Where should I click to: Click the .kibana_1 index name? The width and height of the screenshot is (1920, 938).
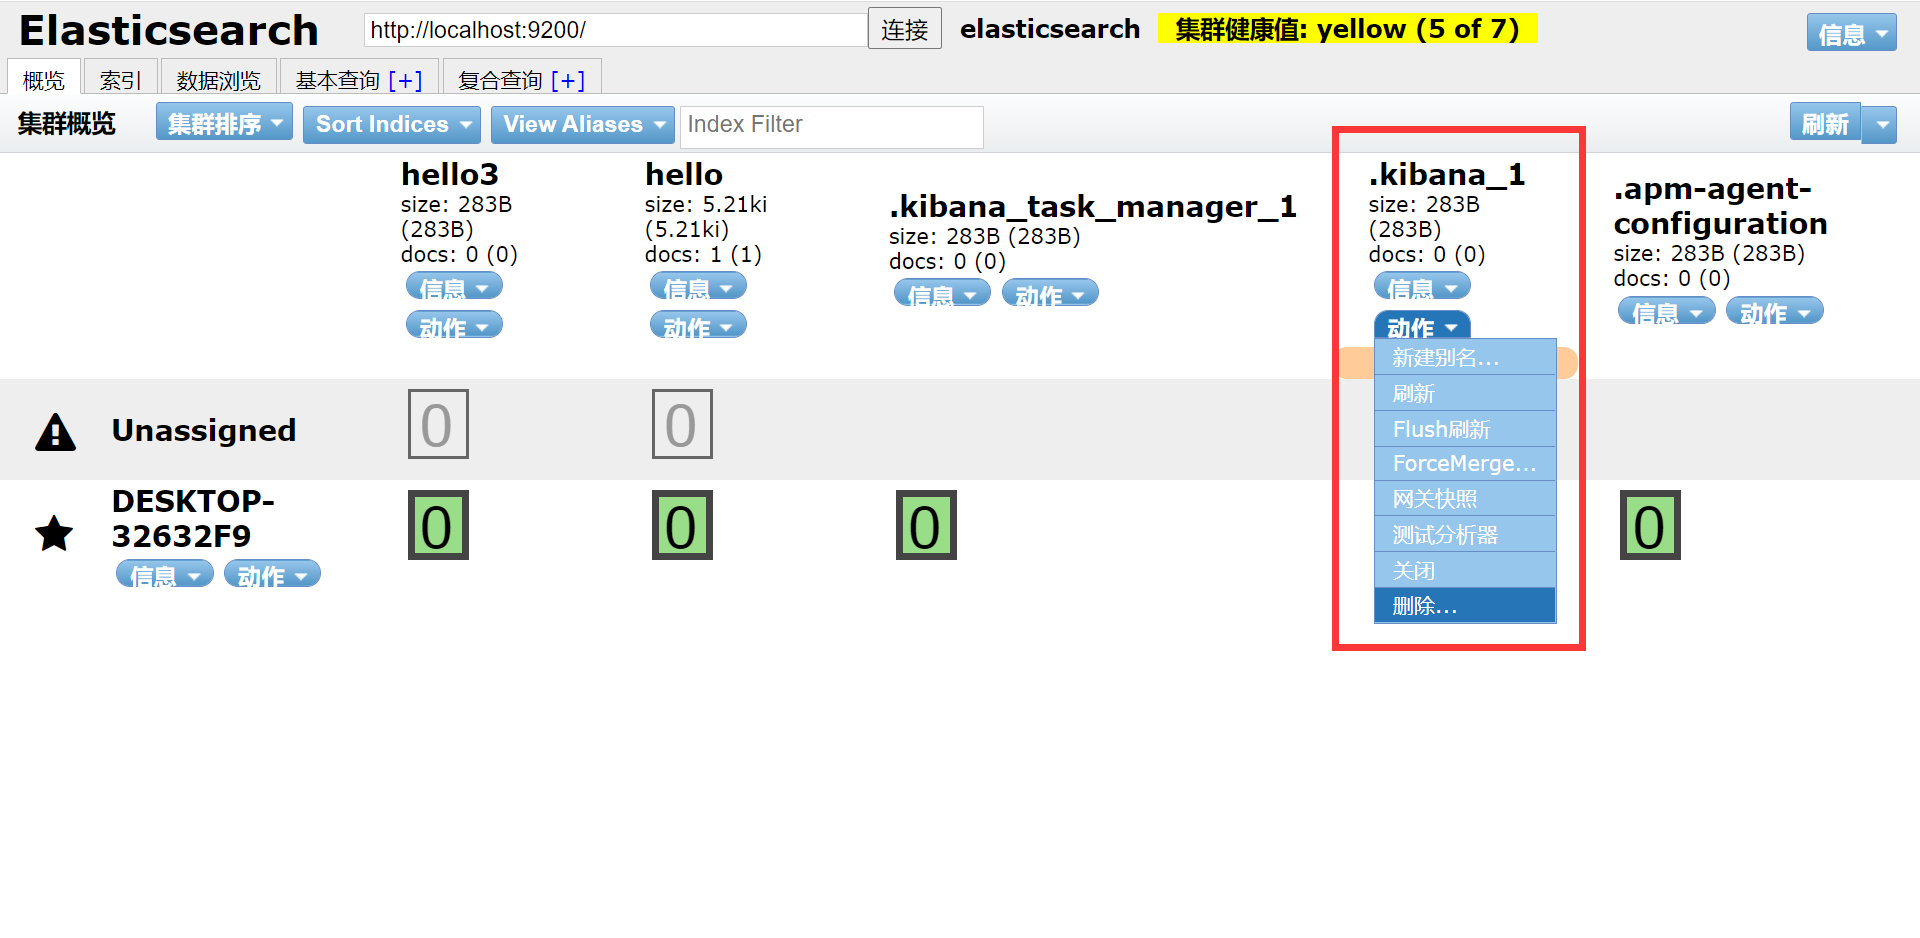[1447, 174]
